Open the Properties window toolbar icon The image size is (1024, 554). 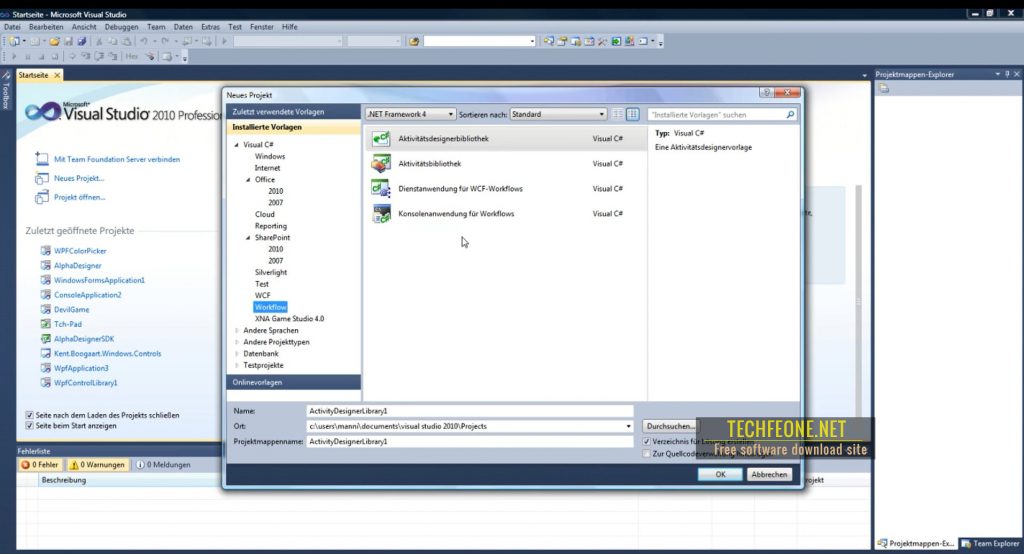(x=562, y=41)
